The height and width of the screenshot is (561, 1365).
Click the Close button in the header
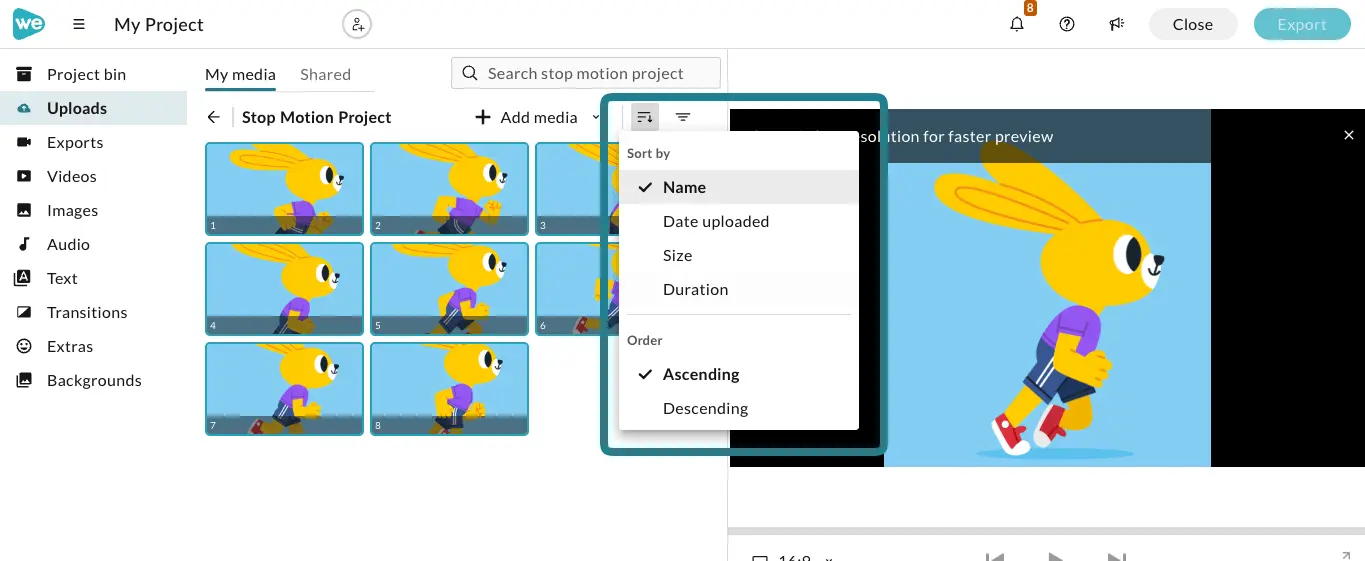point(1192,24)
